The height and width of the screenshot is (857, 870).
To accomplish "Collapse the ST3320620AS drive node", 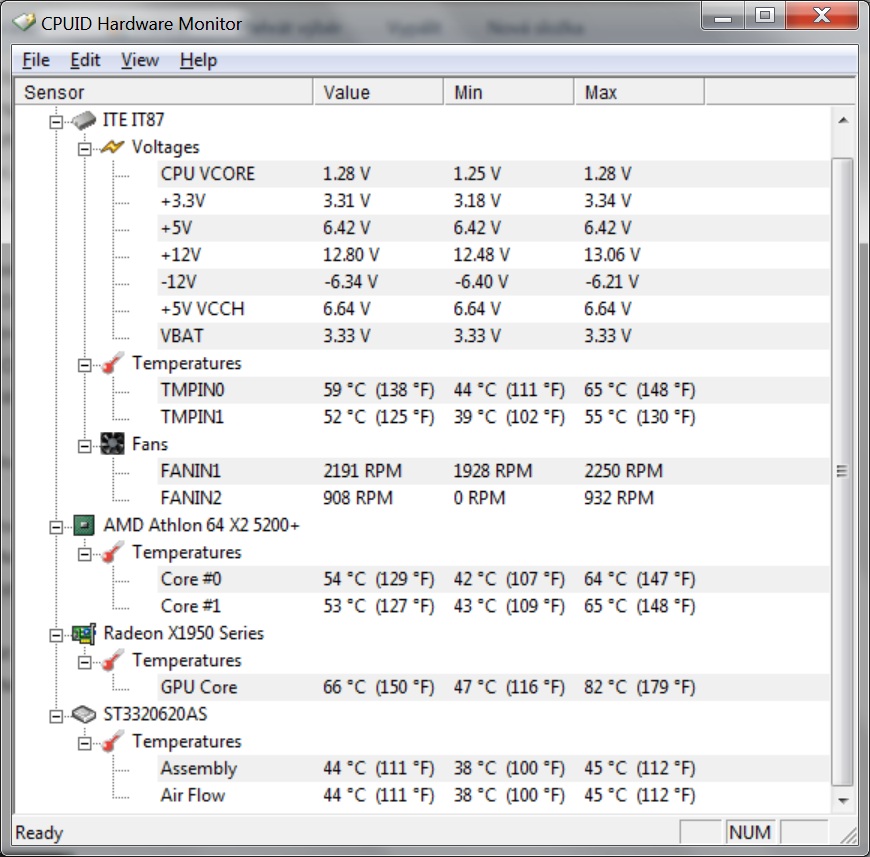I will 56,716.
